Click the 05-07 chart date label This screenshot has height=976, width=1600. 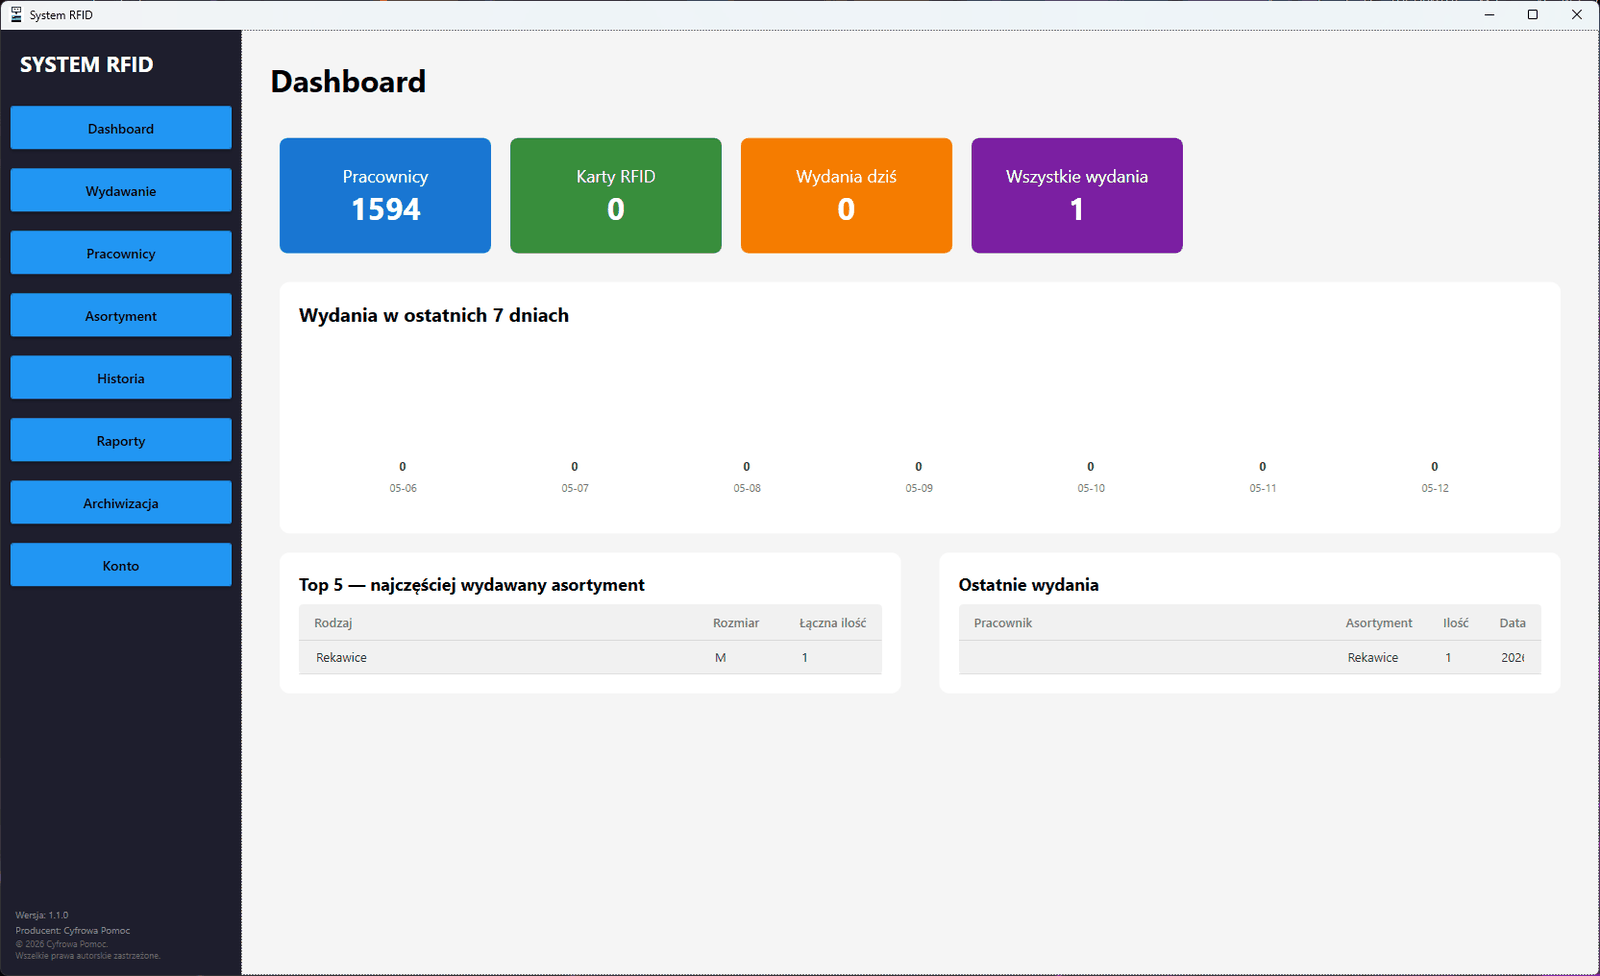[575, 488]
